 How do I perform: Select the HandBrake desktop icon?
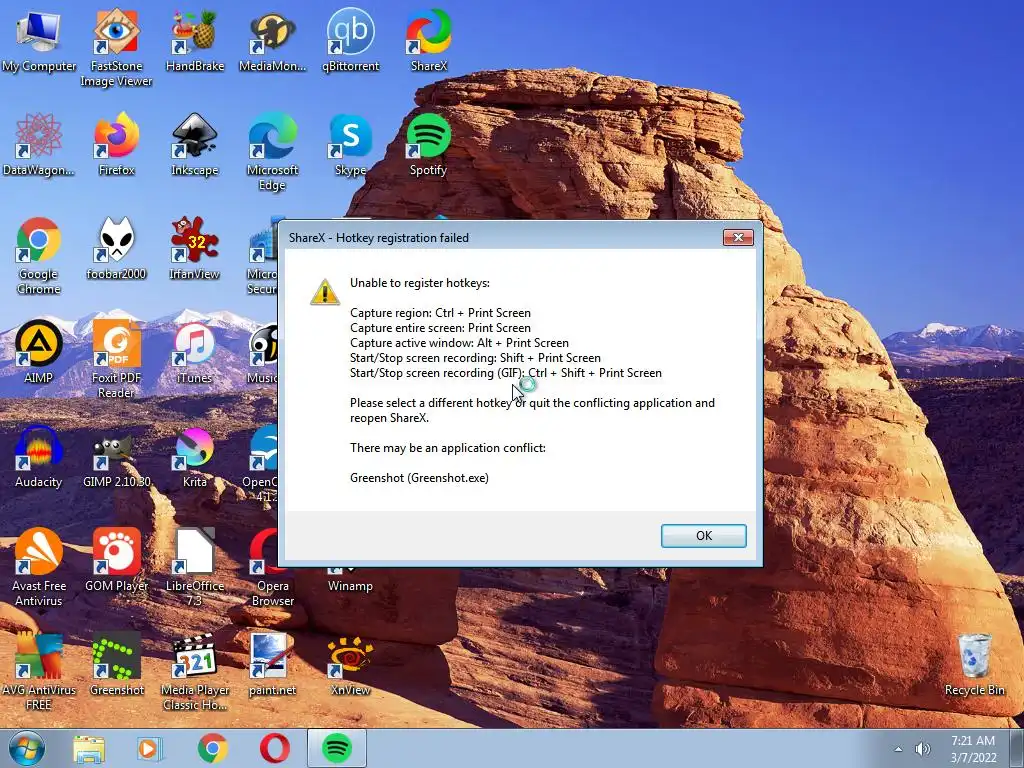[195, 42]
